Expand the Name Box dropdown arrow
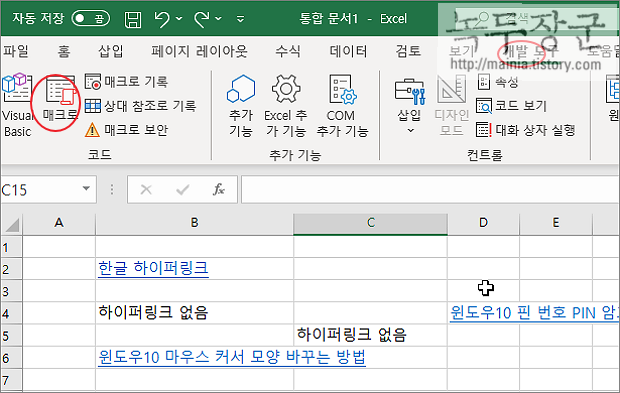Viewport: 620px width, 393px height. pos(86,189)
